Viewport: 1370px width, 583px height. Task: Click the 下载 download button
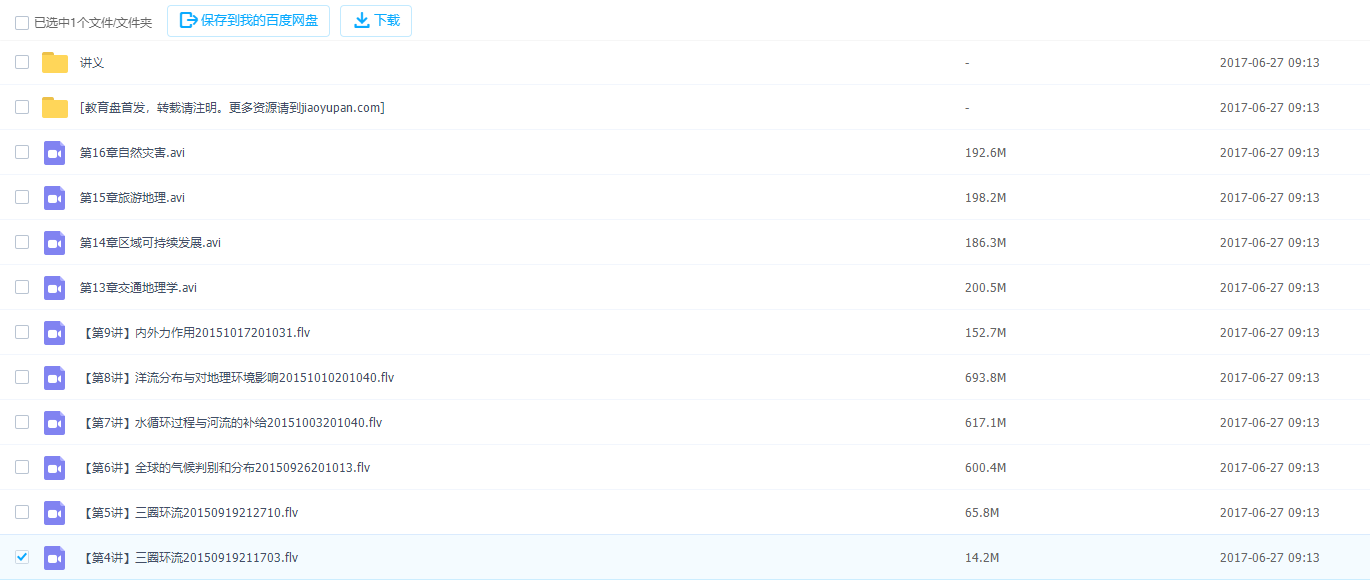tap(376, 21)
